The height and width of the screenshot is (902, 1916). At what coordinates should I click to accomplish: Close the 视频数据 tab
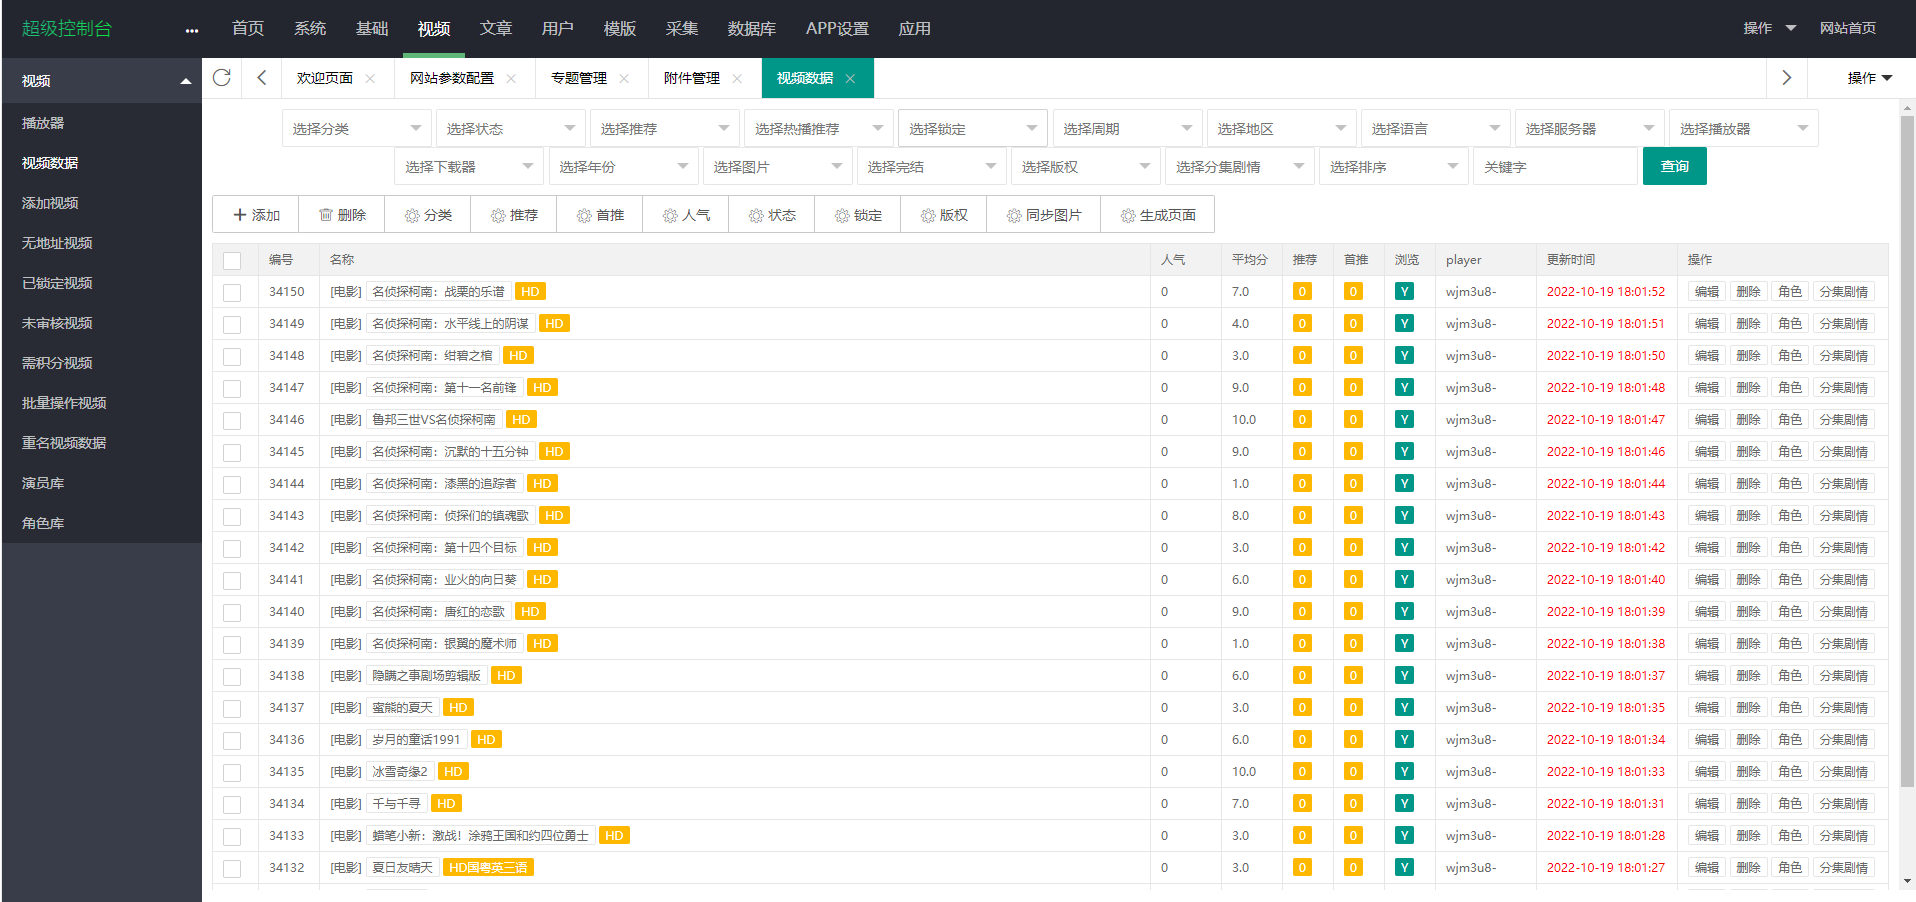[850, 78]
